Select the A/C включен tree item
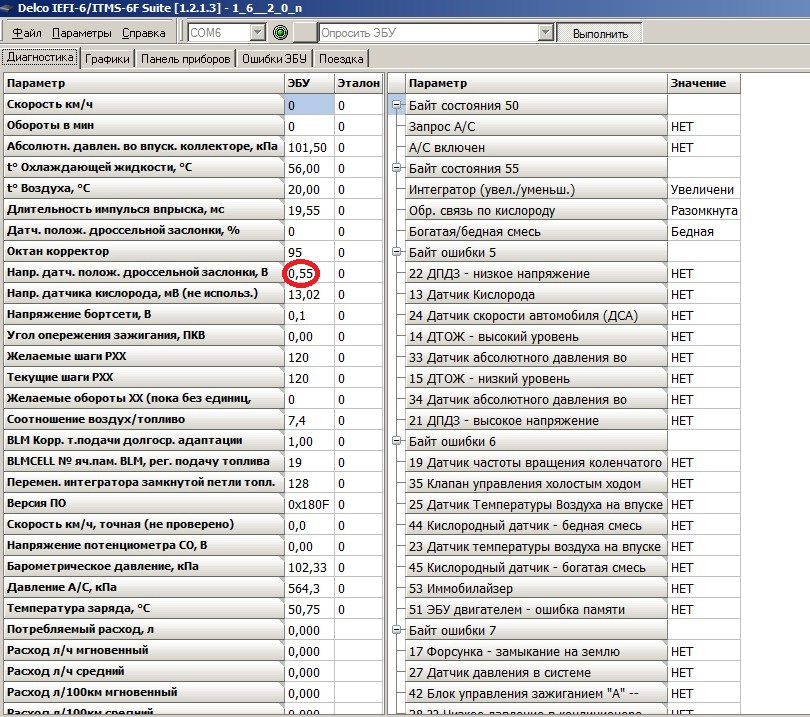Viewport: 810px width, 717px height. coord(536,148)
